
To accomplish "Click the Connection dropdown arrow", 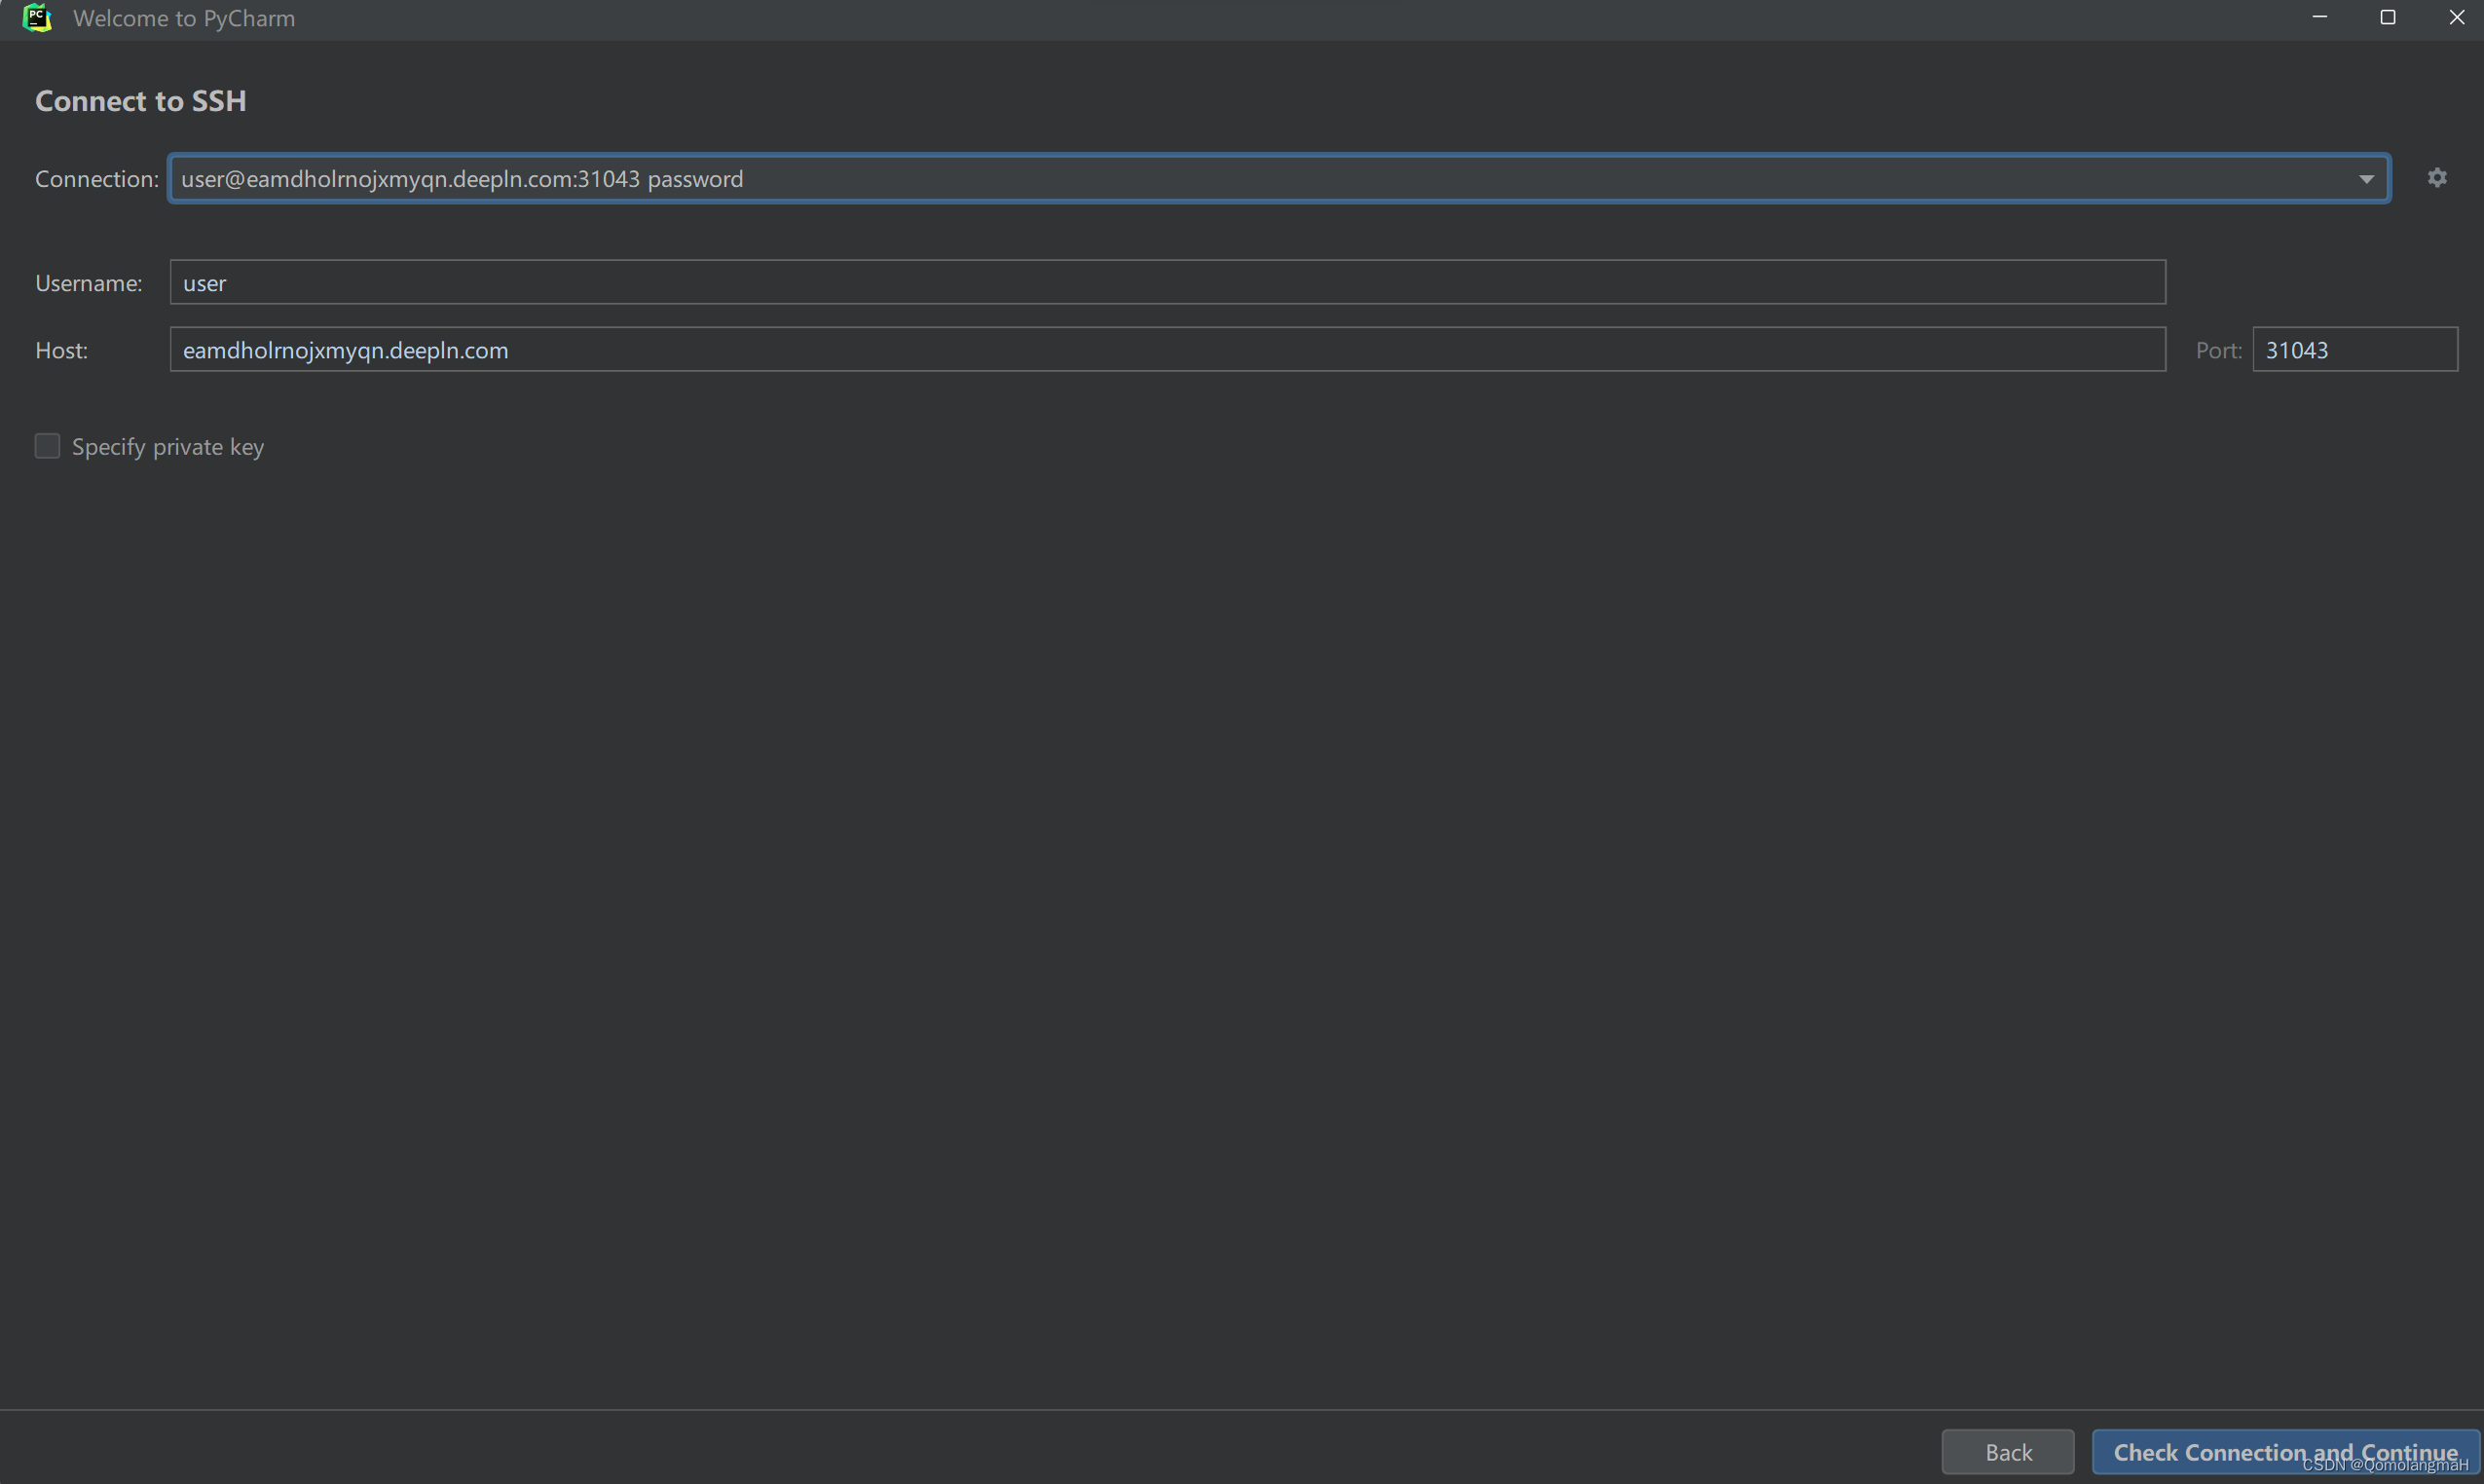I will pos(2366,178).
